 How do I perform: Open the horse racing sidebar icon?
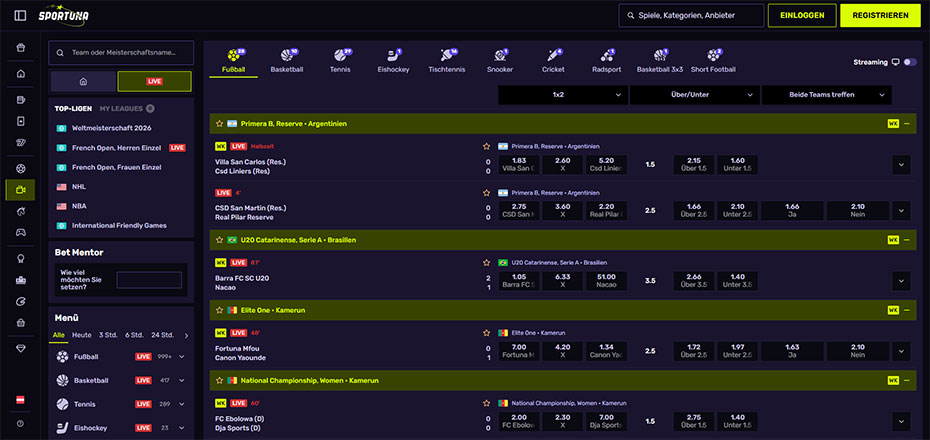[21, 211]
